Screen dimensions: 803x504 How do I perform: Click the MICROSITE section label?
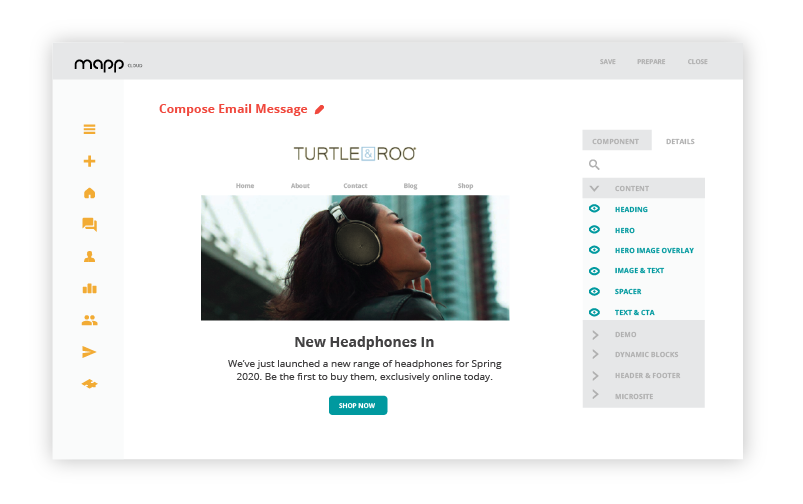[633, 396]
